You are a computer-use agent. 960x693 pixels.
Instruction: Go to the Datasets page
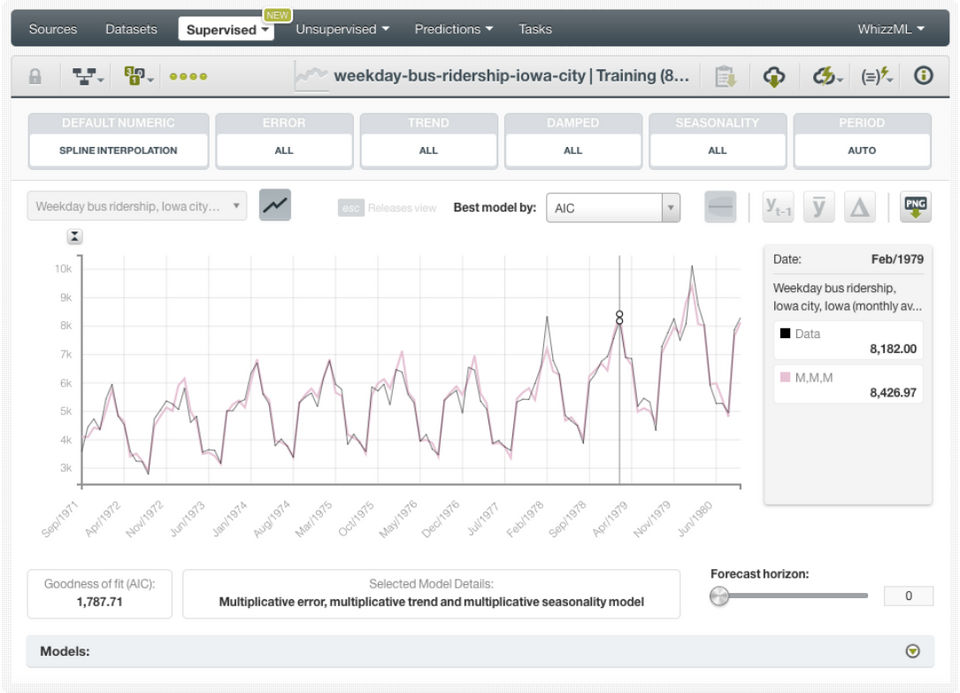pos(131,29)
